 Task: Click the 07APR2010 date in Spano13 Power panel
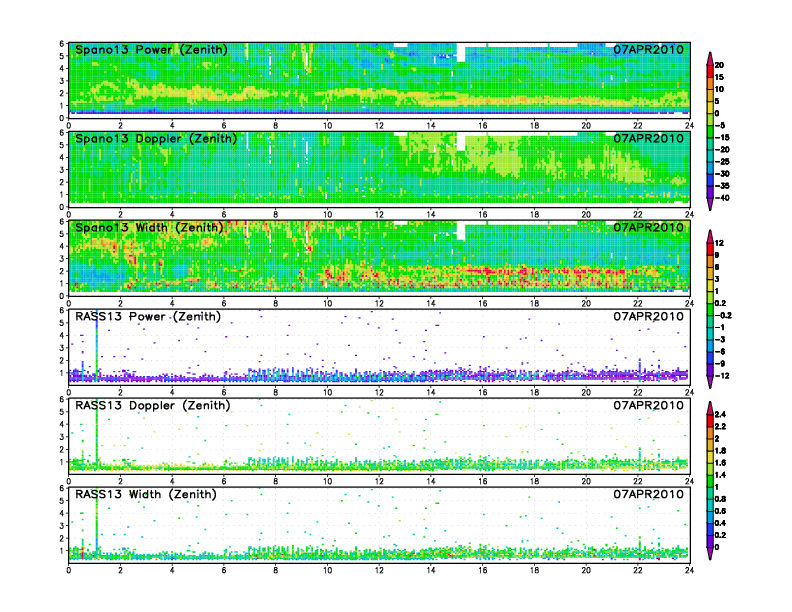pyautogui.click(x=649, y=50)
